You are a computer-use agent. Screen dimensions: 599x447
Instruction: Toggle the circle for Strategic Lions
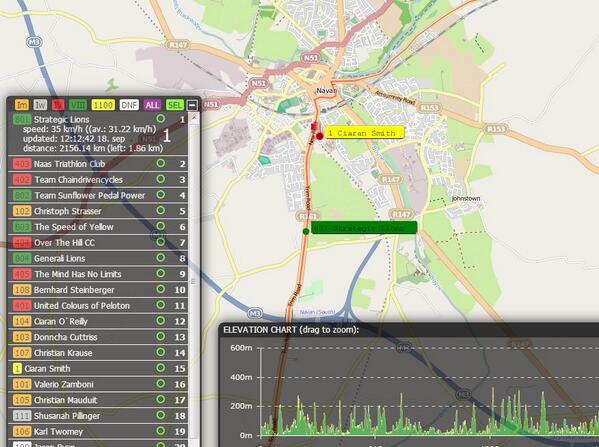point(161,118)
